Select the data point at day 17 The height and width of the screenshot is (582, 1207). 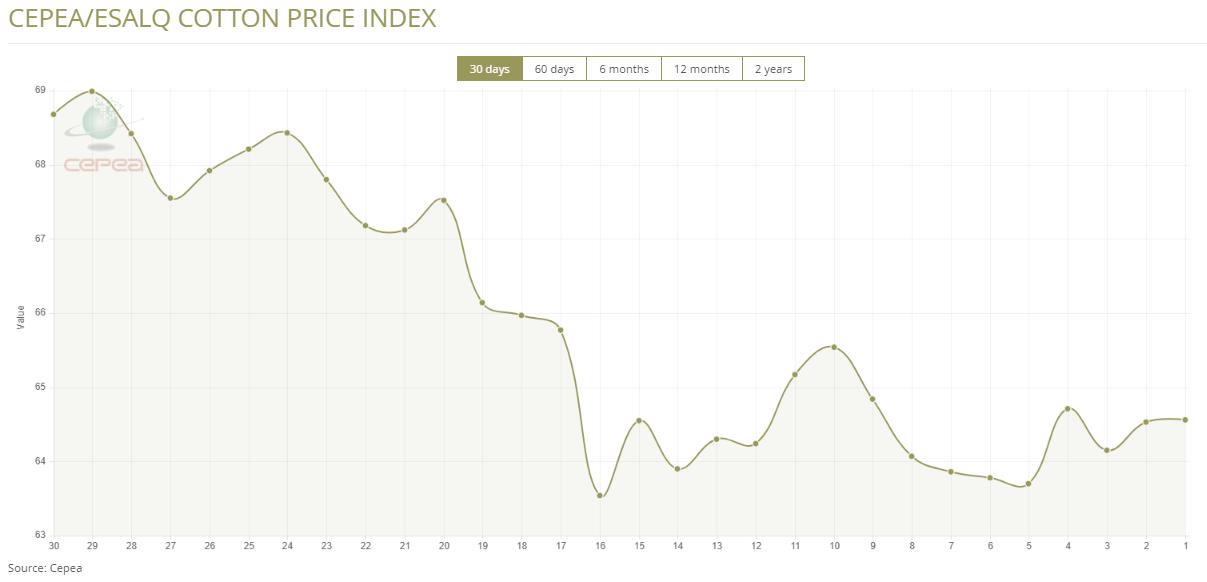pos(560,330)
